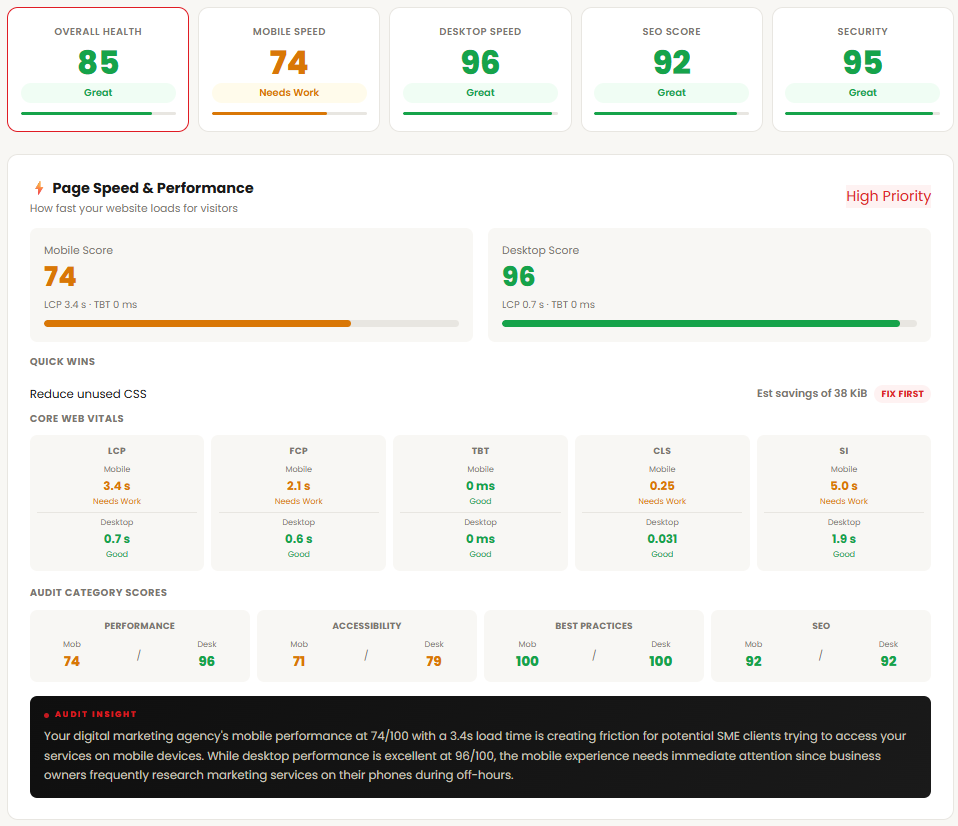Select the TBT core web vitals card
Image resolution: width=958 pixels, height=826 pixels.
pyautogui.click(x=480, y=503)
